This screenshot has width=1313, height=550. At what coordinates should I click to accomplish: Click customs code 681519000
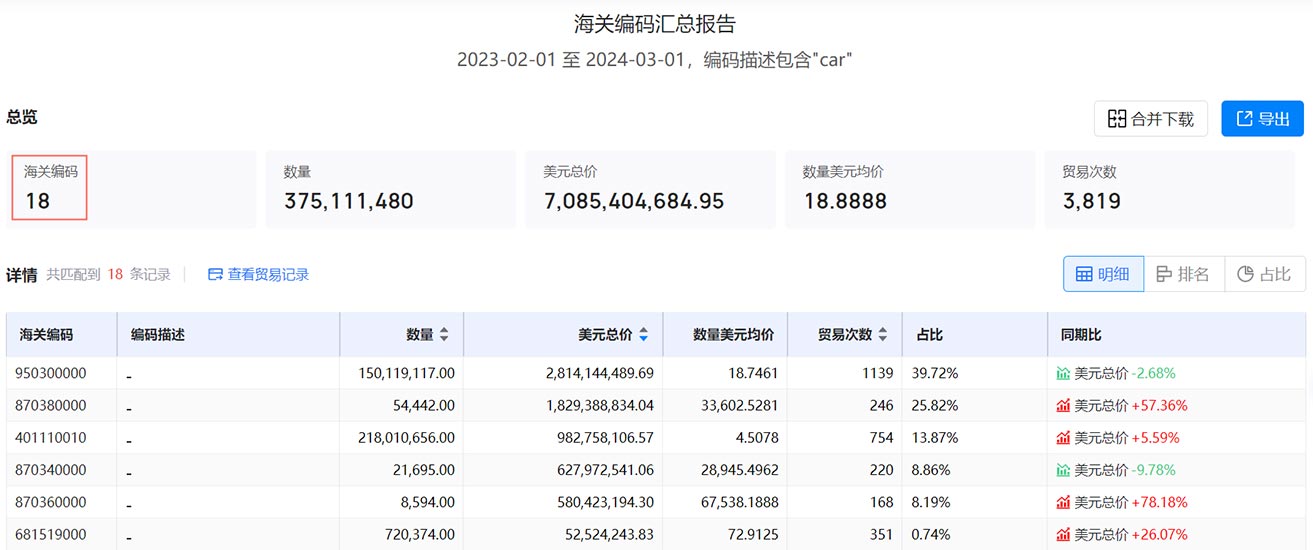[x=51, y=535]
